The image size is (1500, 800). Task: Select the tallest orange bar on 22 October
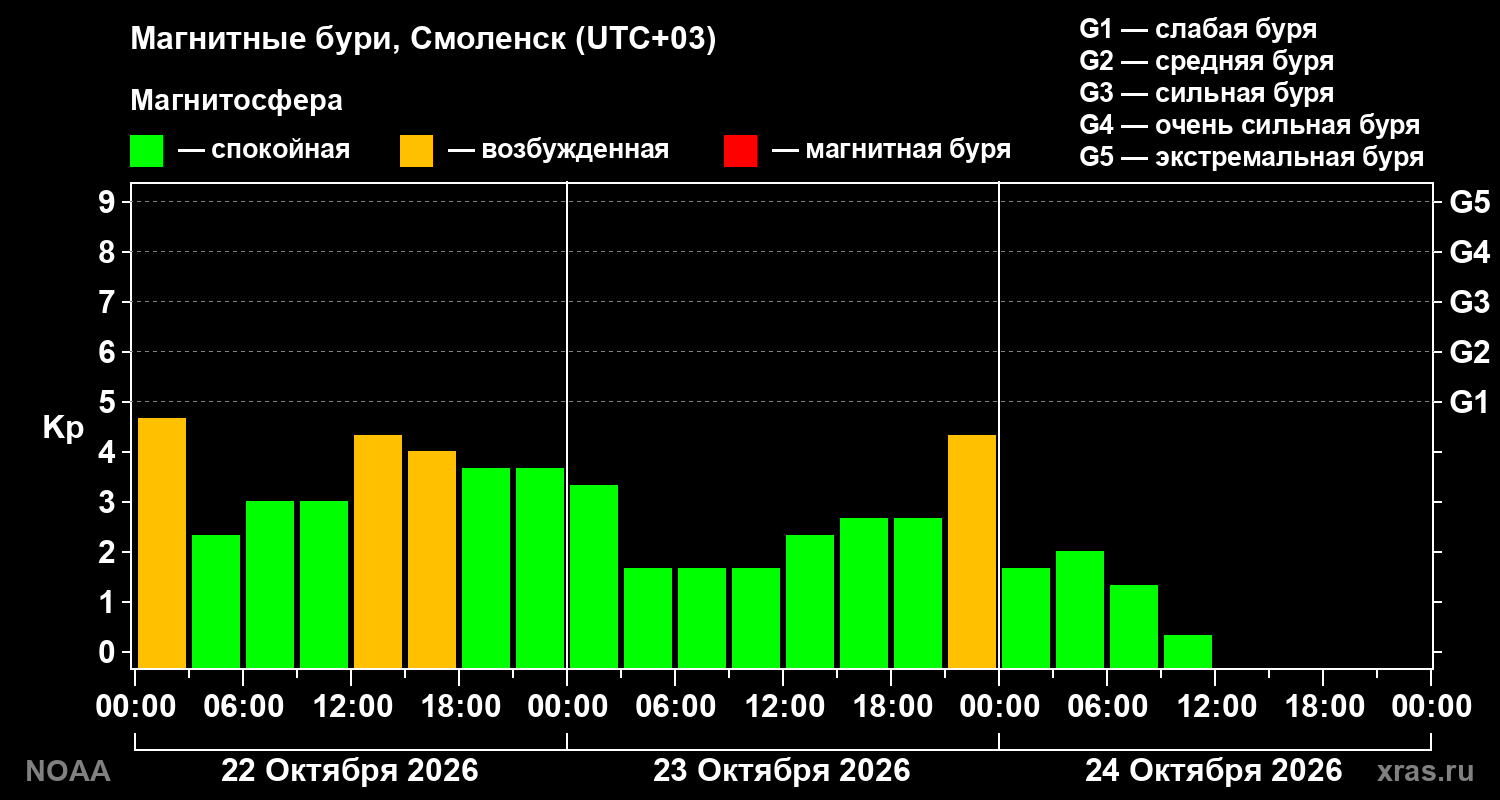coord(162,543)
